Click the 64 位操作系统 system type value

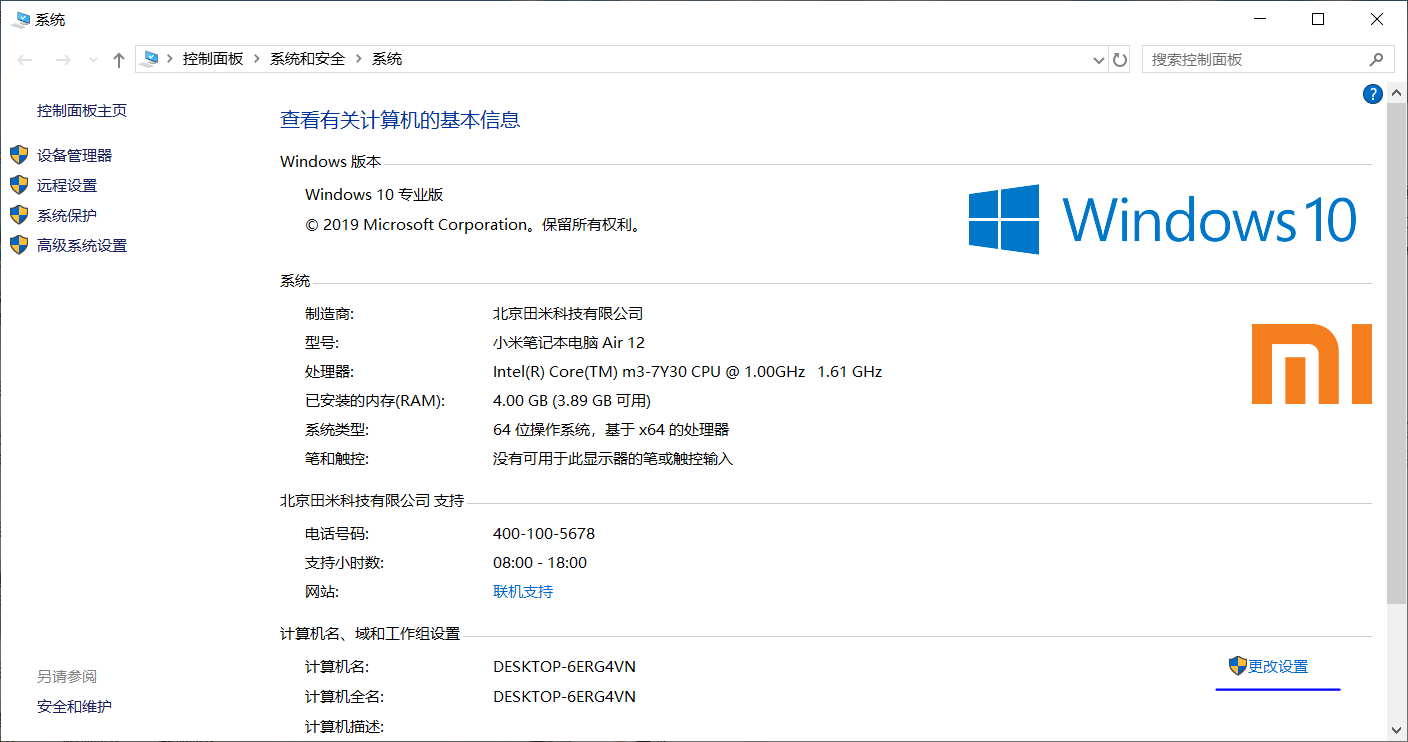coord(611,430)
